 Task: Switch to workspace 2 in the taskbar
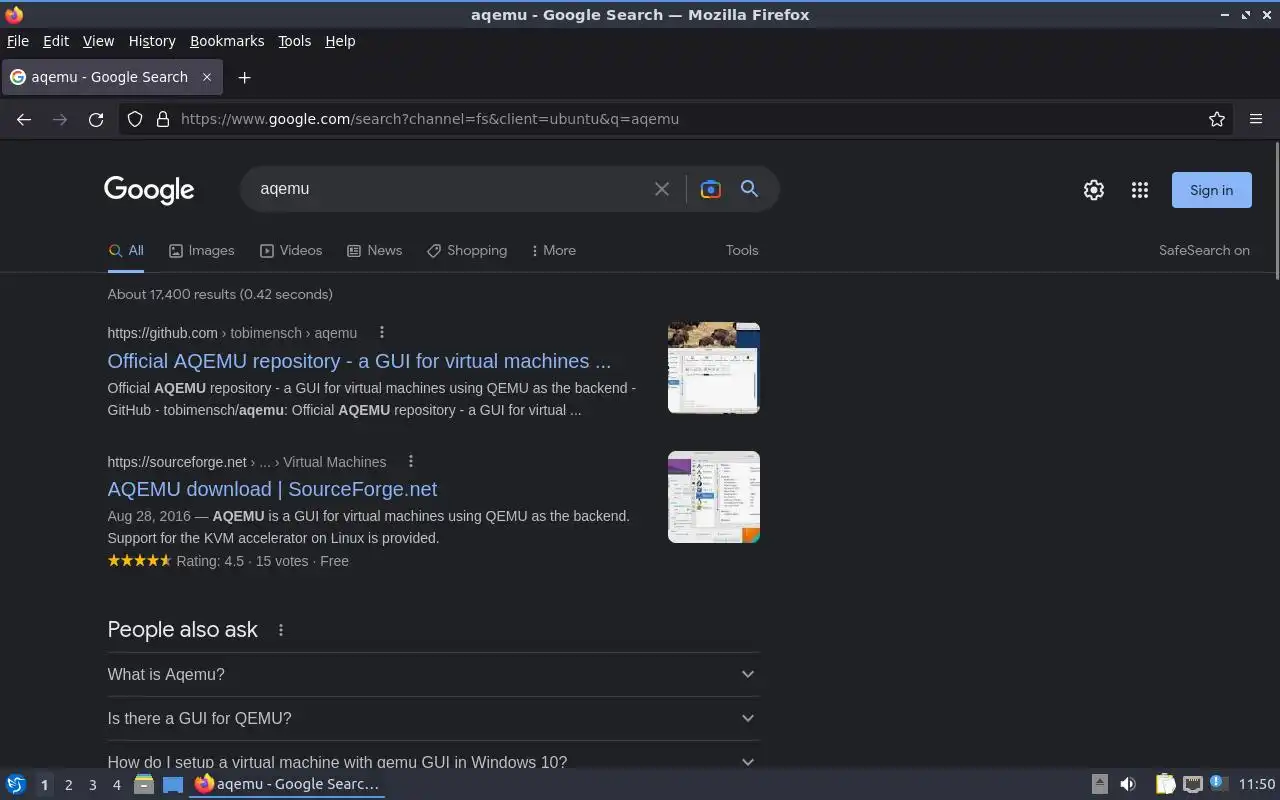point(68,785)
